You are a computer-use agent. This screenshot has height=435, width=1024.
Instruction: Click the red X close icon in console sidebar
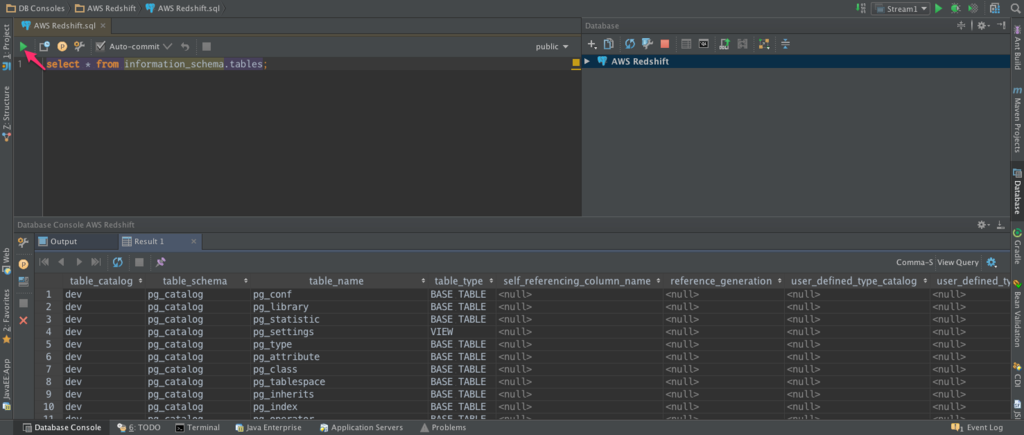[x=24, y=320]
